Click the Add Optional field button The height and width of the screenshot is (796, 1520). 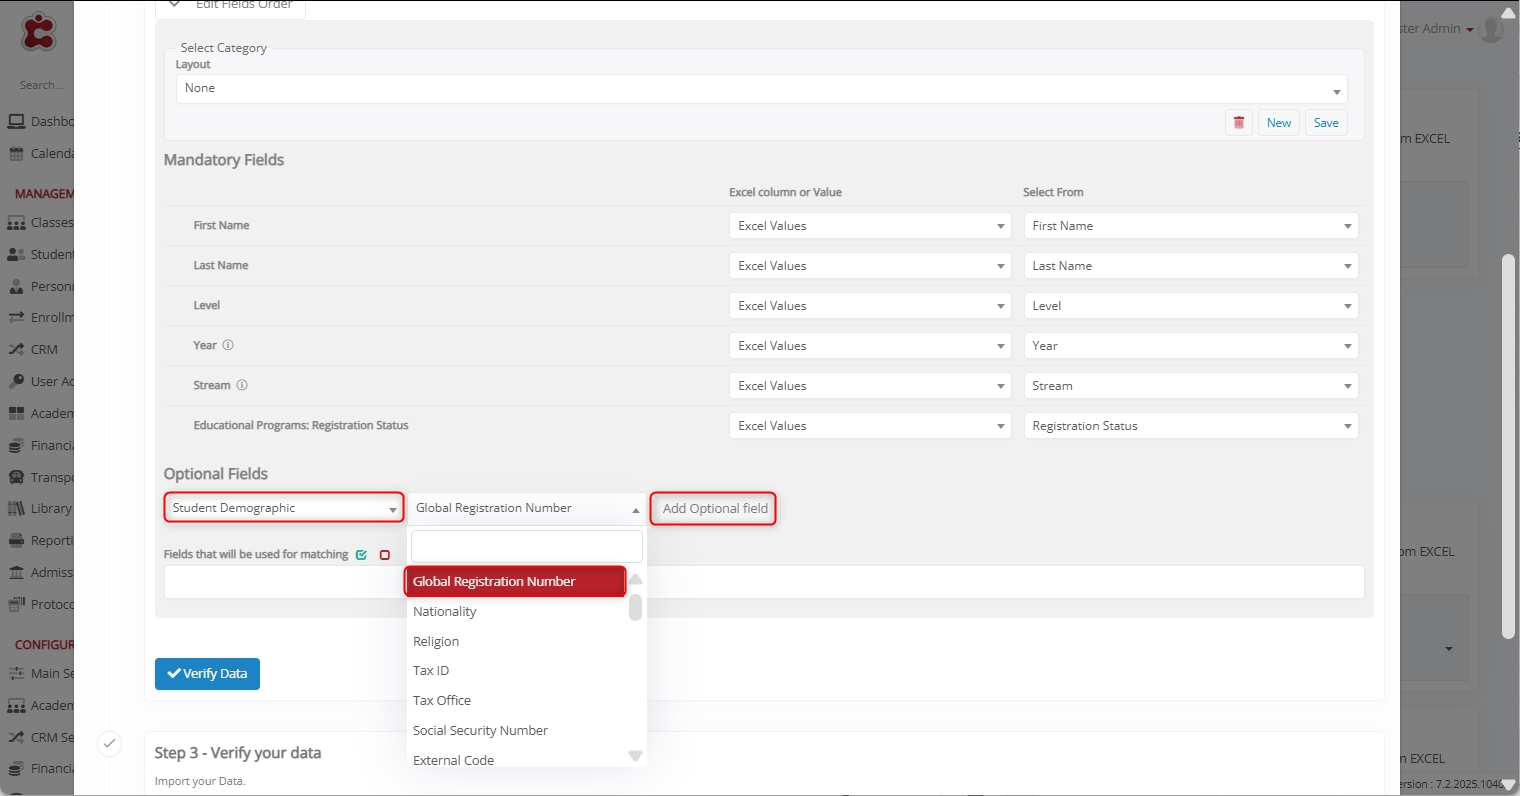pos(714,509)
